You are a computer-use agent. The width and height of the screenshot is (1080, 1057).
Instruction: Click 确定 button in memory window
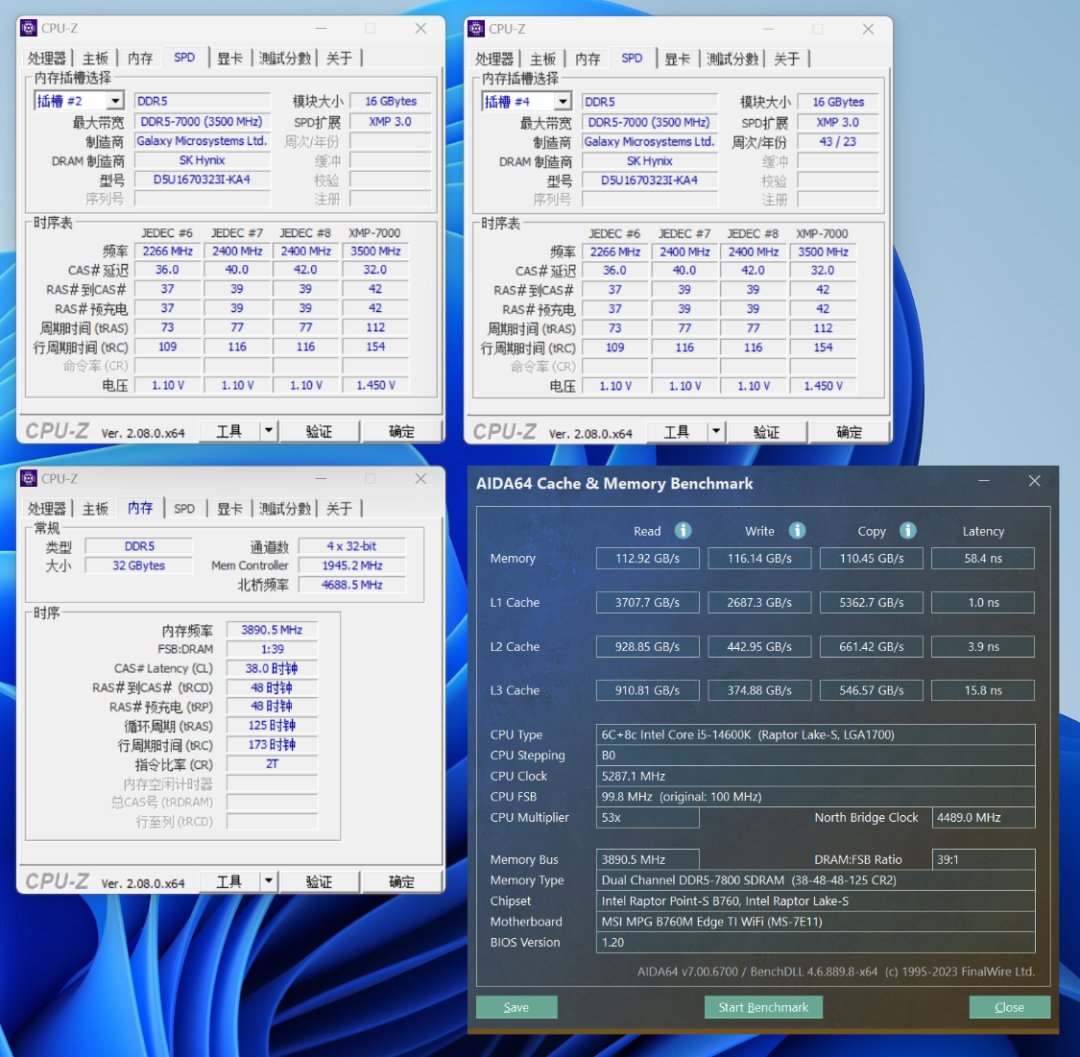402,881
